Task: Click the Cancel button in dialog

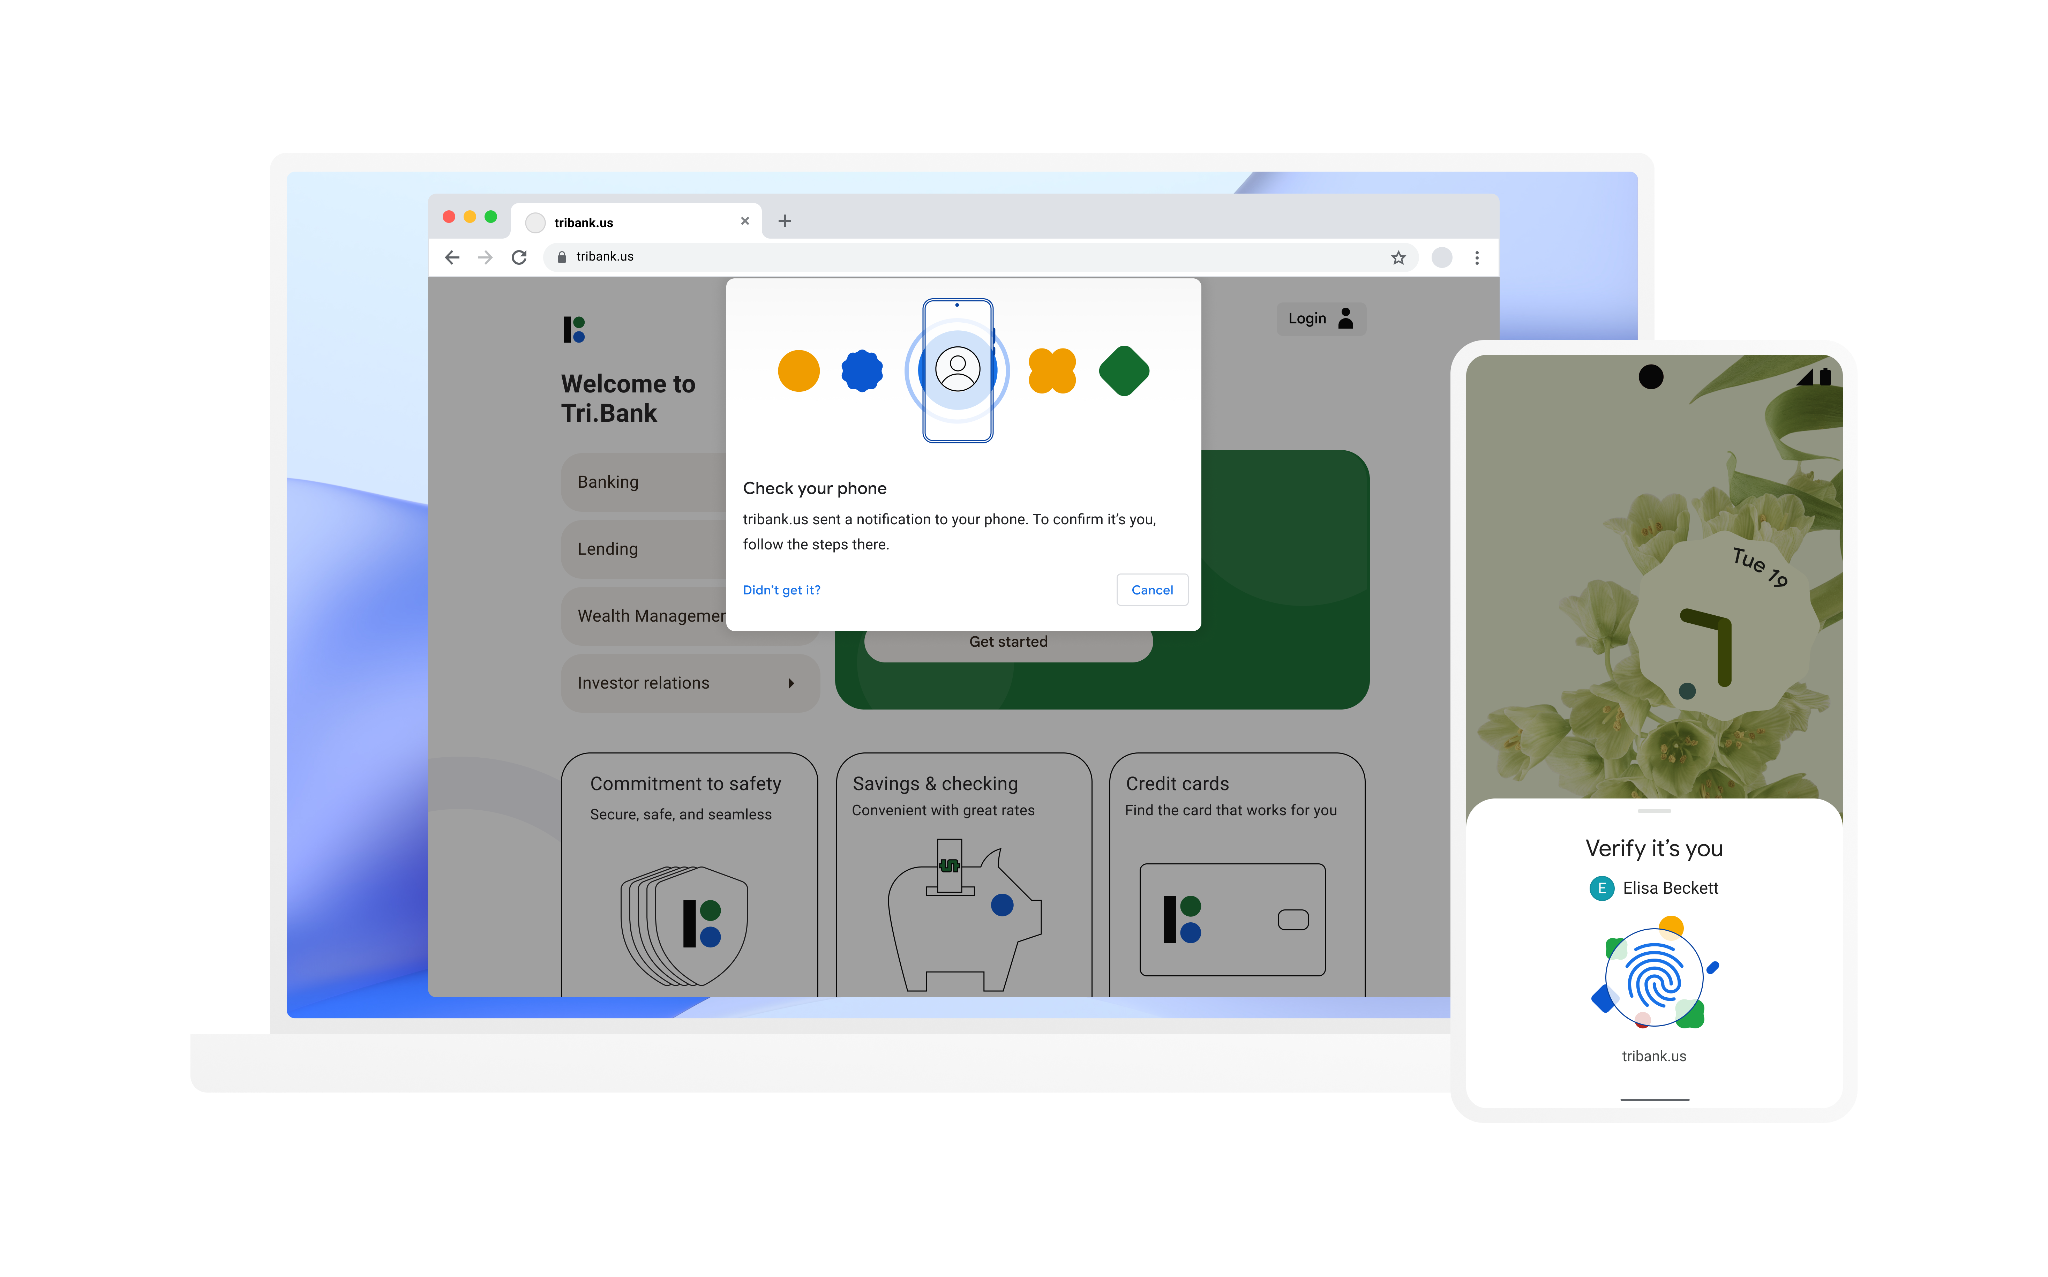Action: click(x=1151, y=588)
